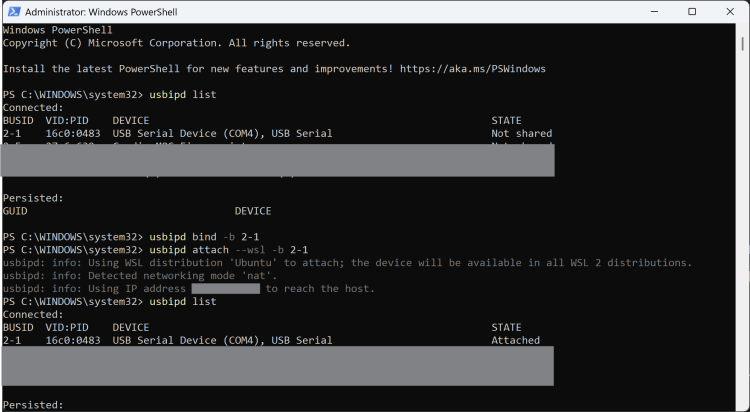Click the GUID column header under Persisted

pos(15,211)
